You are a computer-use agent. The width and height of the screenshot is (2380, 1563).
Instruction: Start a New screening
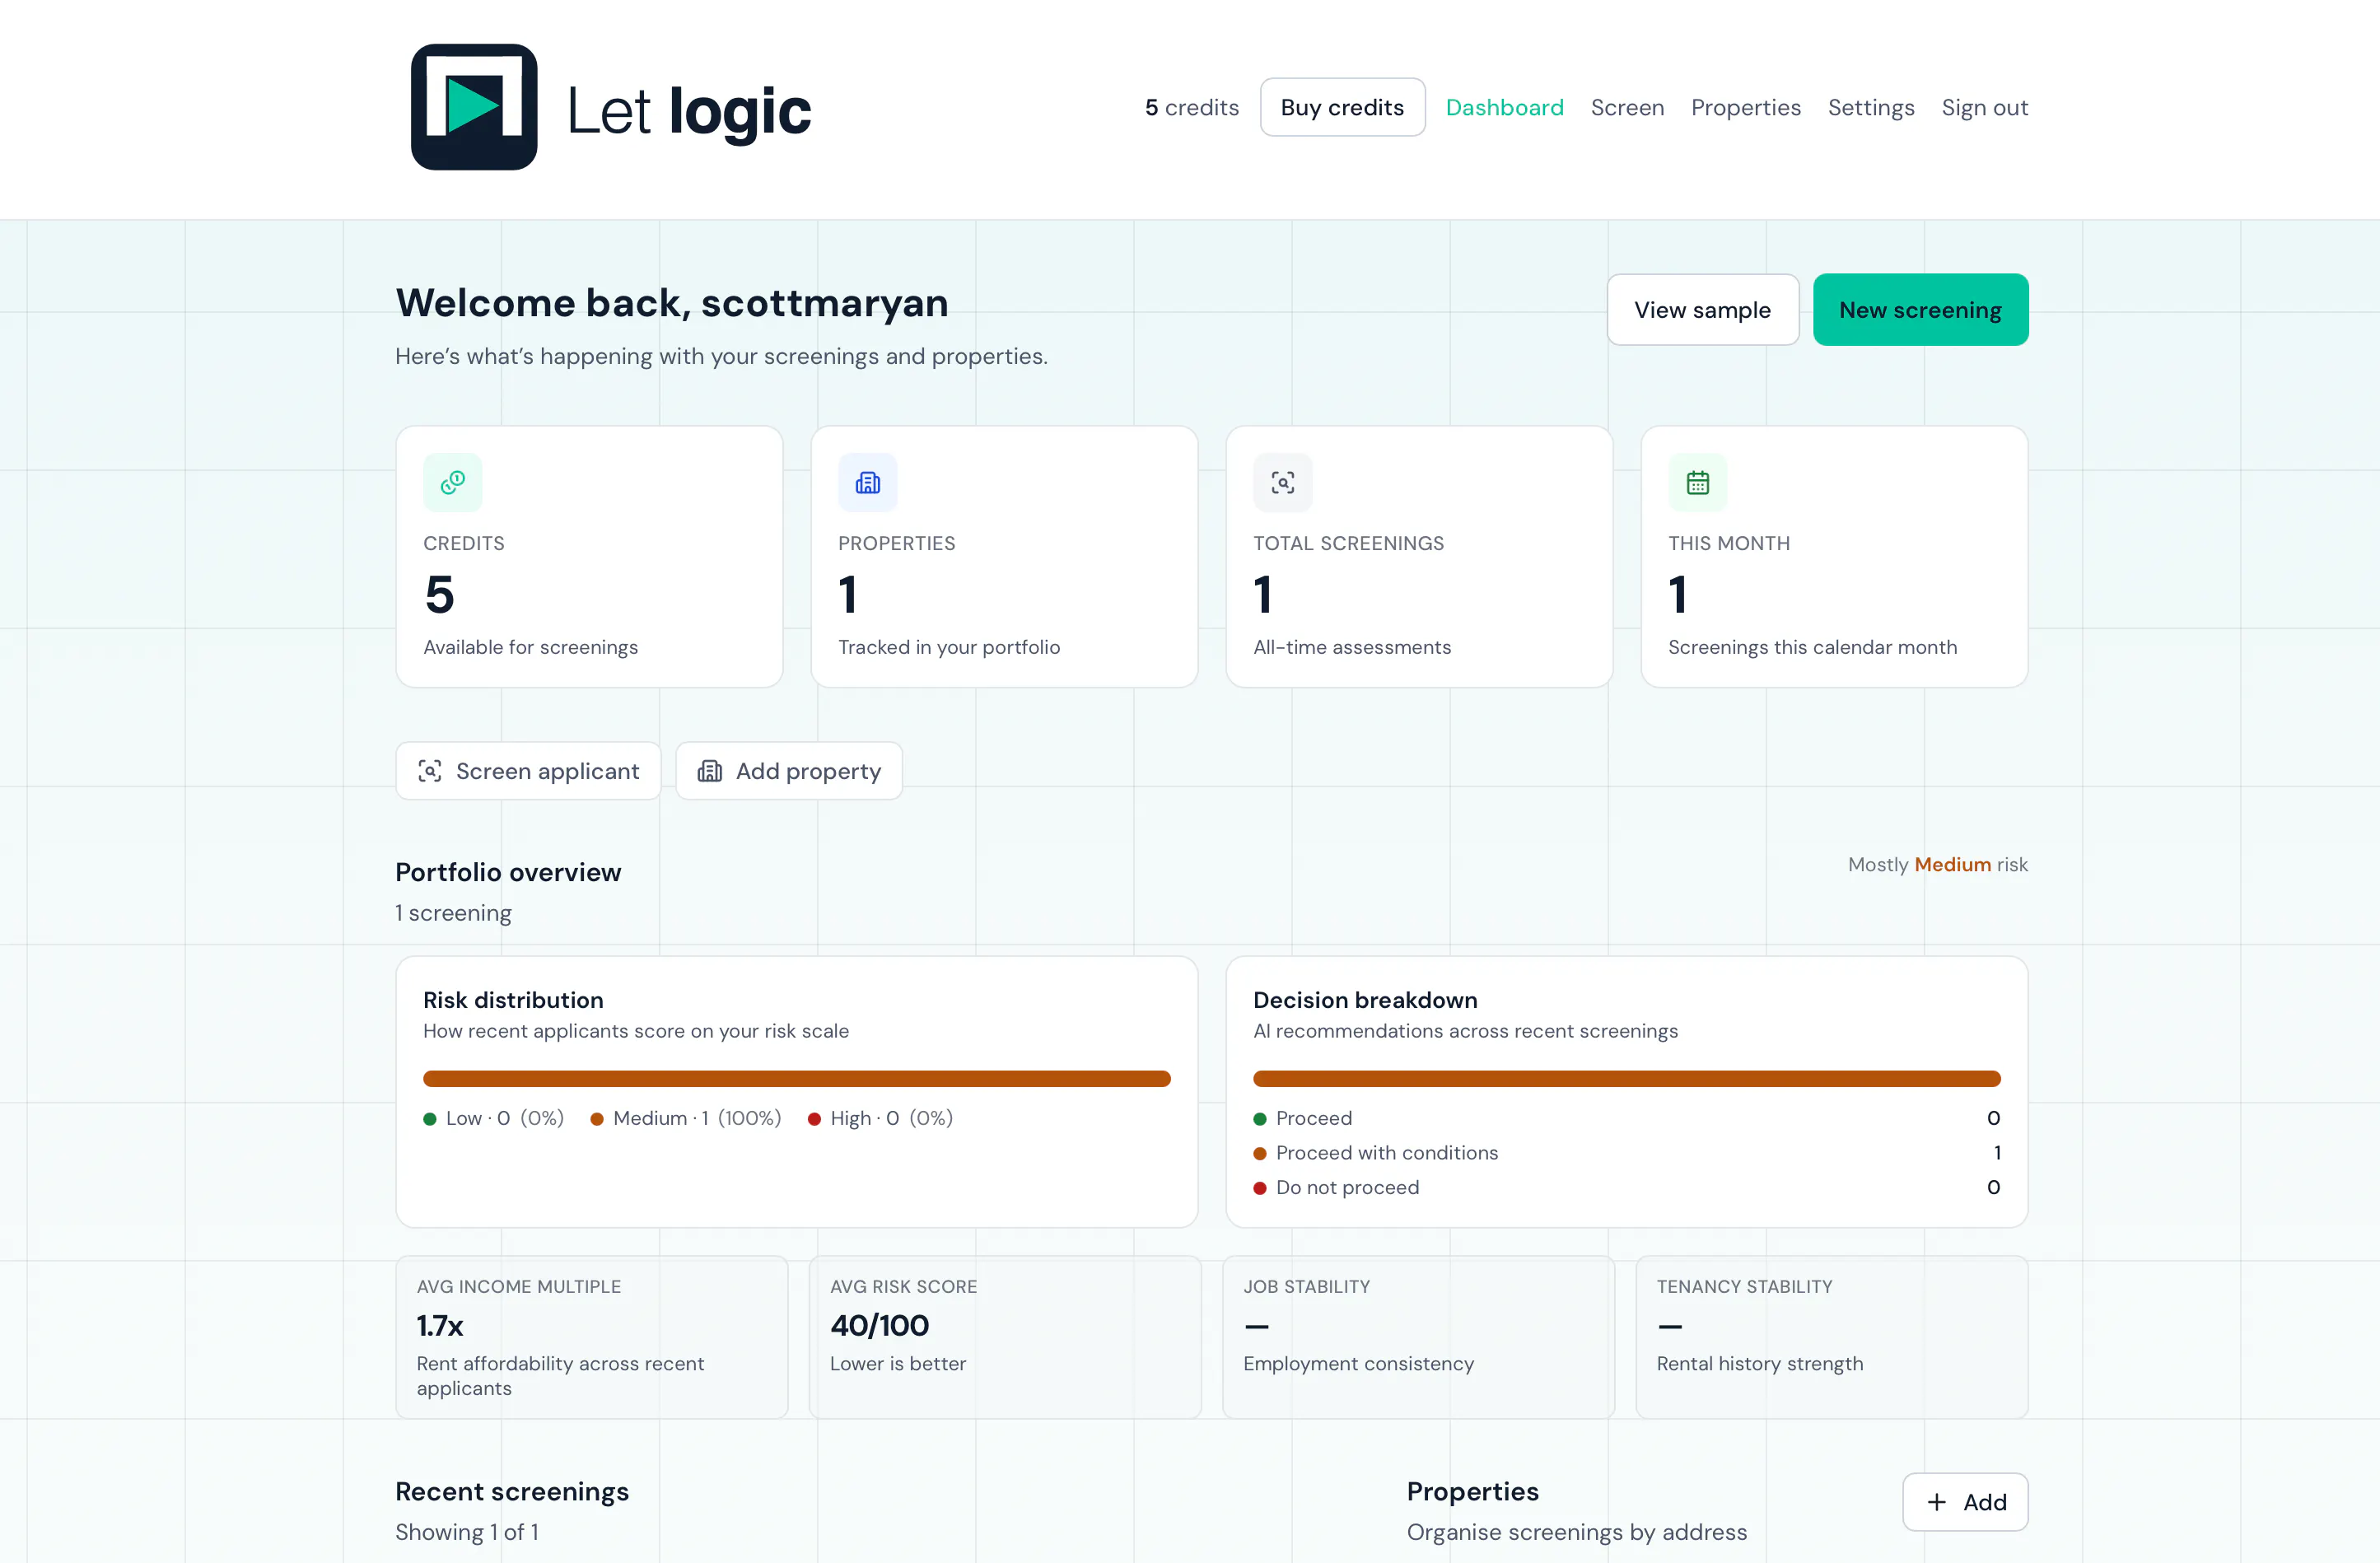click(x=1920, y=310)
